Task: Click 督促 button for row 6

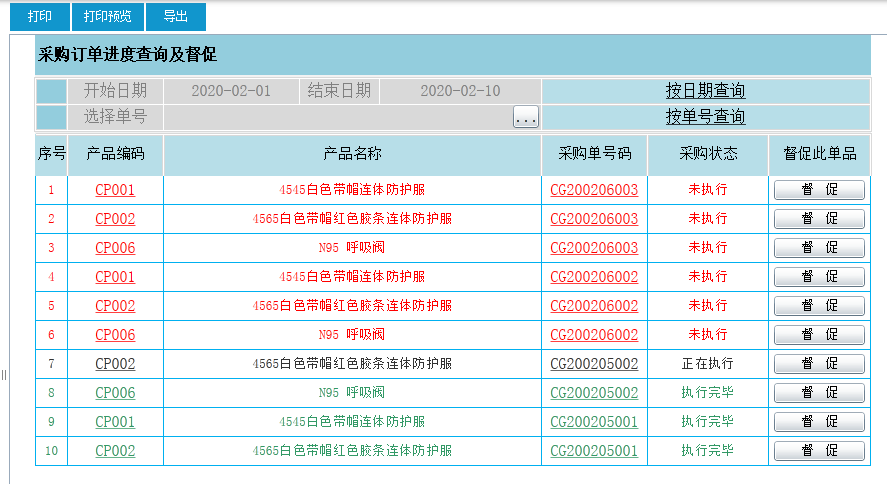Action: (x=819, y=335)
